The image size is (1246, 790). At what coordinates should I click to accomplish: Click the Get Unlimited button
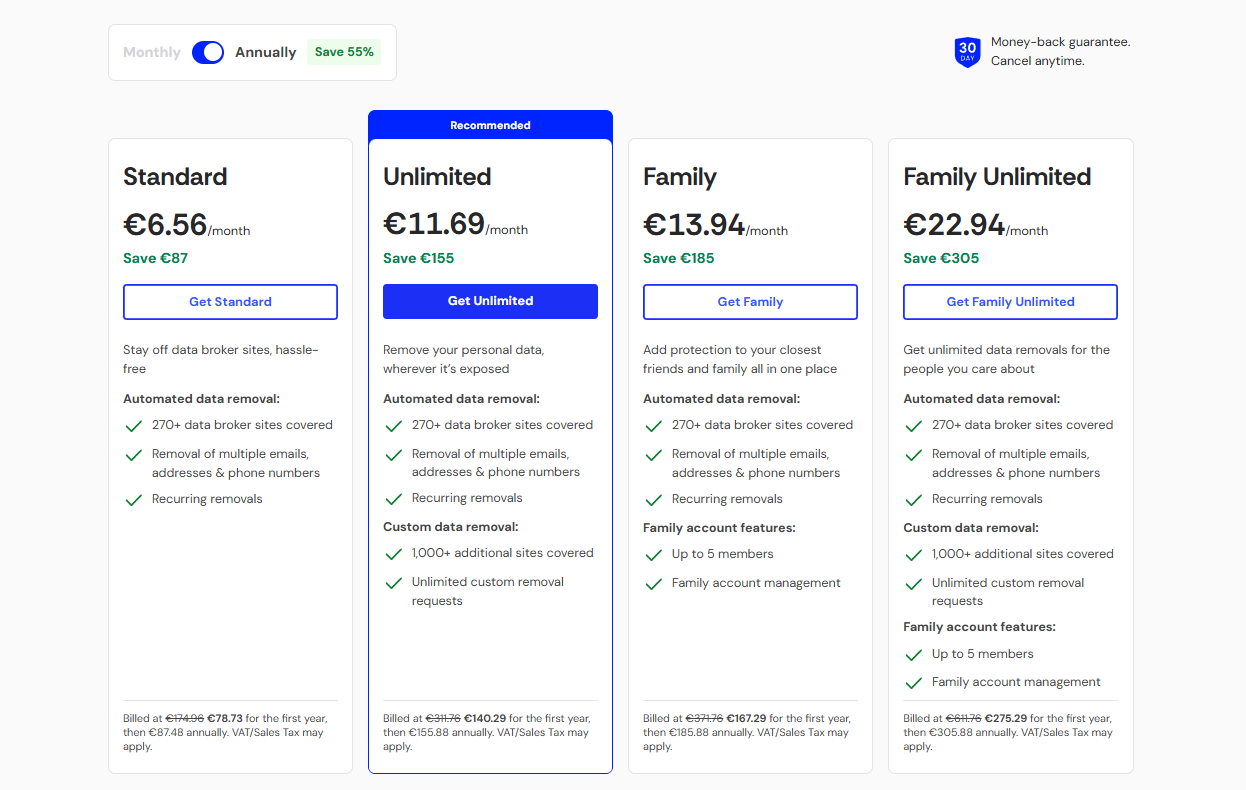[x=490, y=301]
